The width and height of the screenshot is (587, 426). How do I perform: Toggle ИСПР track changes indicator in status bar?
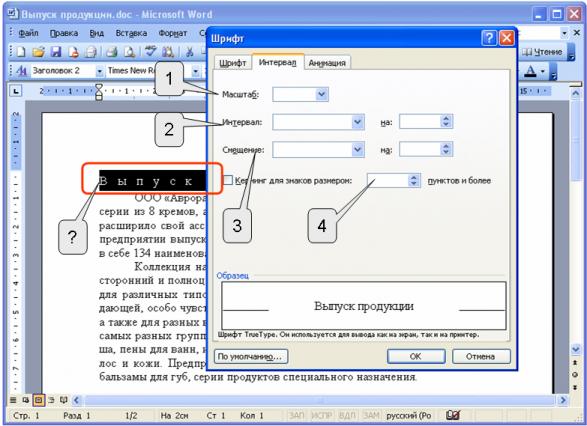point(321,415)
